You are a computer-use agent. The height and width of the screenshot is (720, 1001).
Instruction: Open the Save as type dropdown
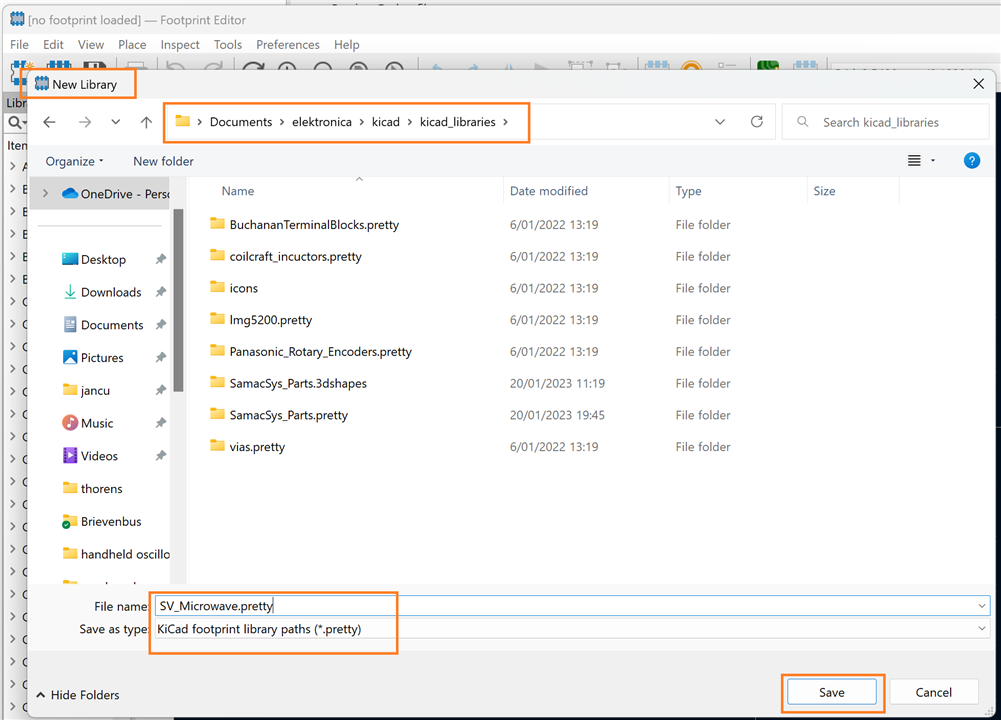coord(982,629)
